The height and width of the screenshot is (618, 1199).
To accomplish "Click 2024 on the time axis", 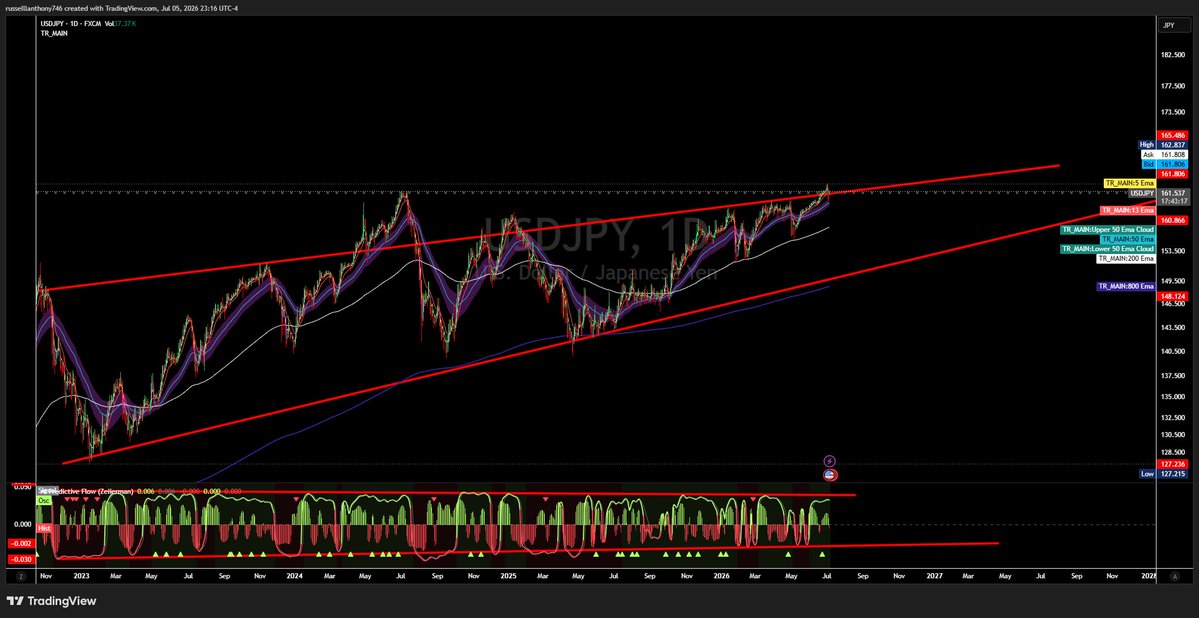I will tap(294, 576).
